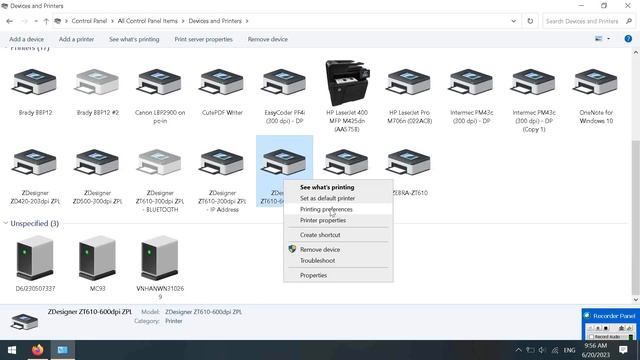Open the notification center icon
This screenshot has width=640, height=360.
623,350
